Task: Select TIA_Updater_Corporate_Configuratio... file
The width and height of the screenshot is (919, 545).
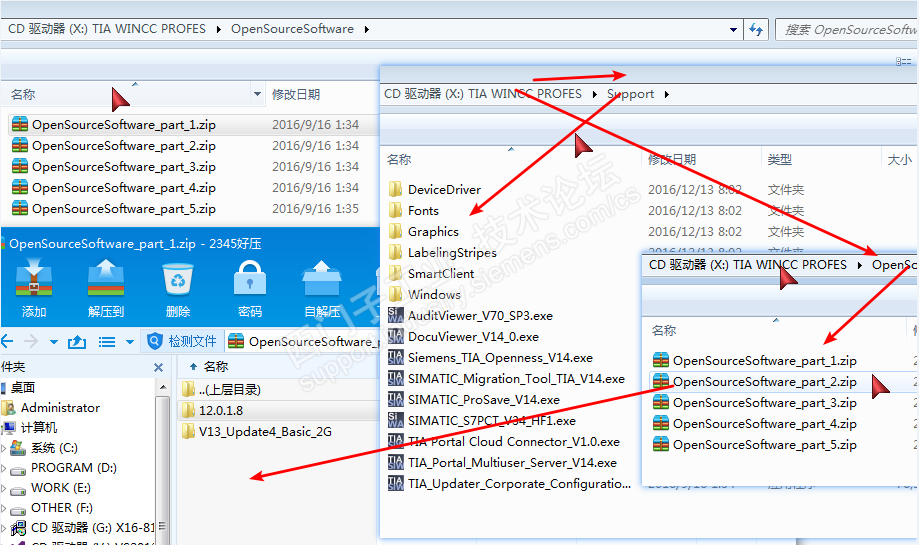Action: coord(510,484)
